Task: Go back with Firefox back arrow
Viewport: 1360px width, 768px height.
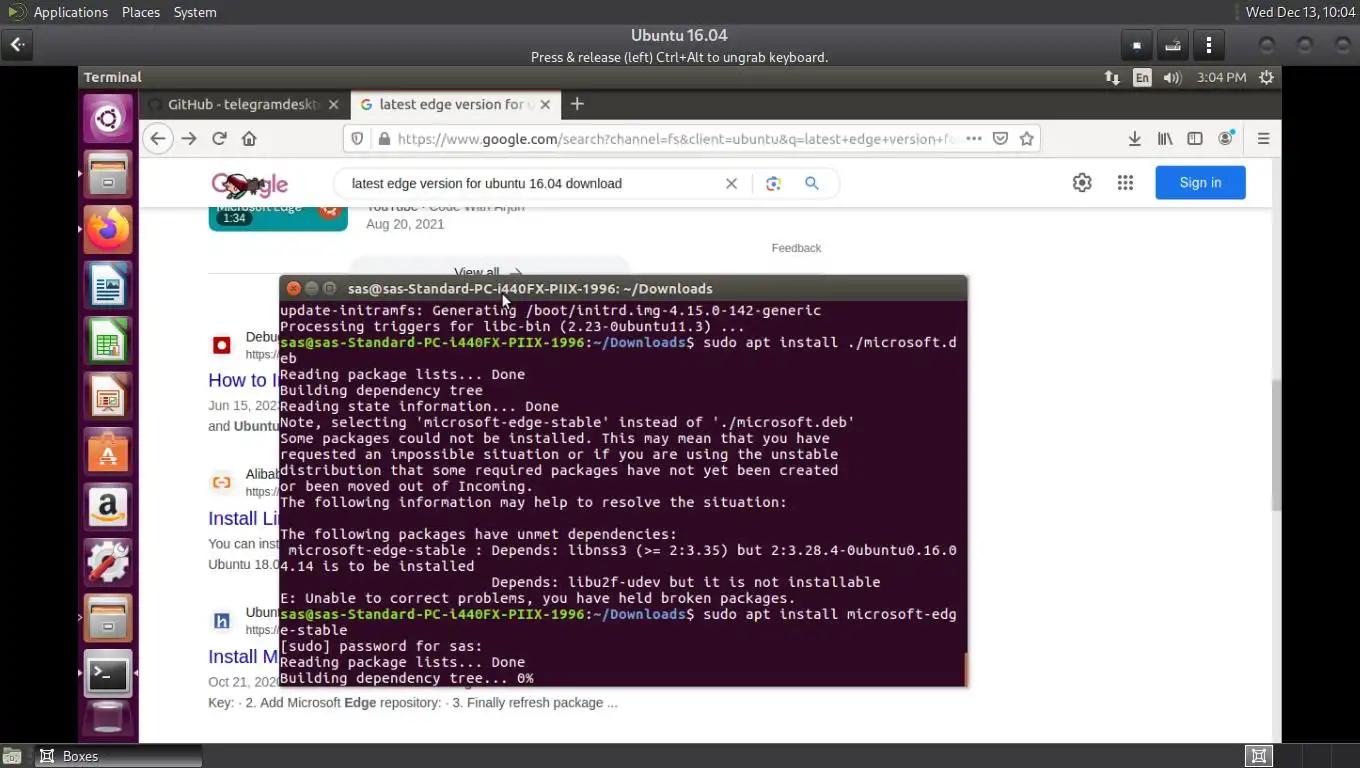Action: [158, 139]
